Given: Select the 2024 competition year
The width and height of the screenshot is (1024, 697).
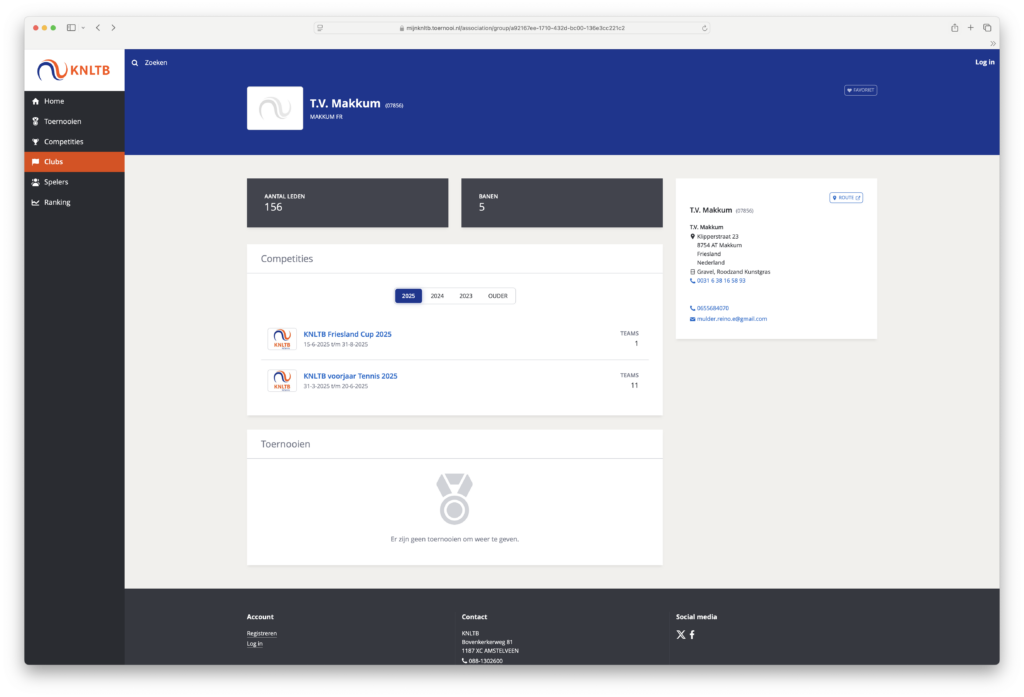Looking at the screenshot, I should tap(437, 296).
